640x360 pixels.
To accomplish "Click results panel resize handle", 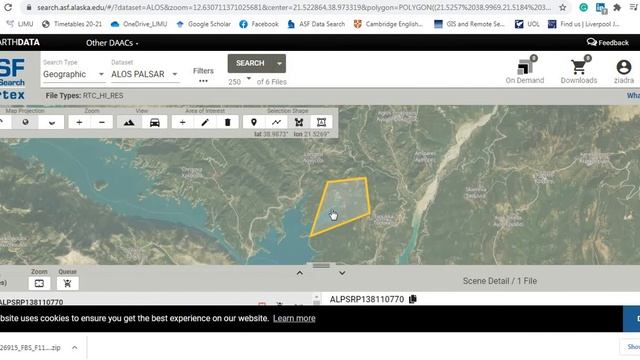I will pyautogui.click(x=321, y=266).
